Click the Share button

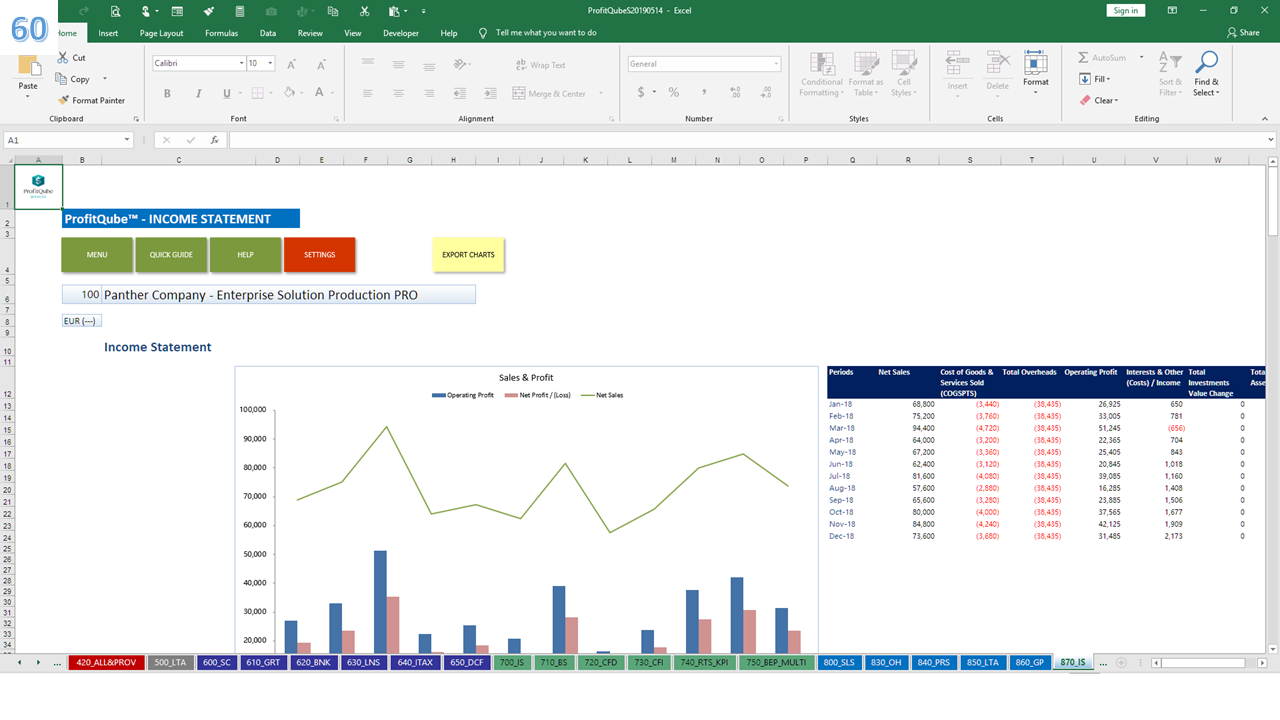(1243, 33)
